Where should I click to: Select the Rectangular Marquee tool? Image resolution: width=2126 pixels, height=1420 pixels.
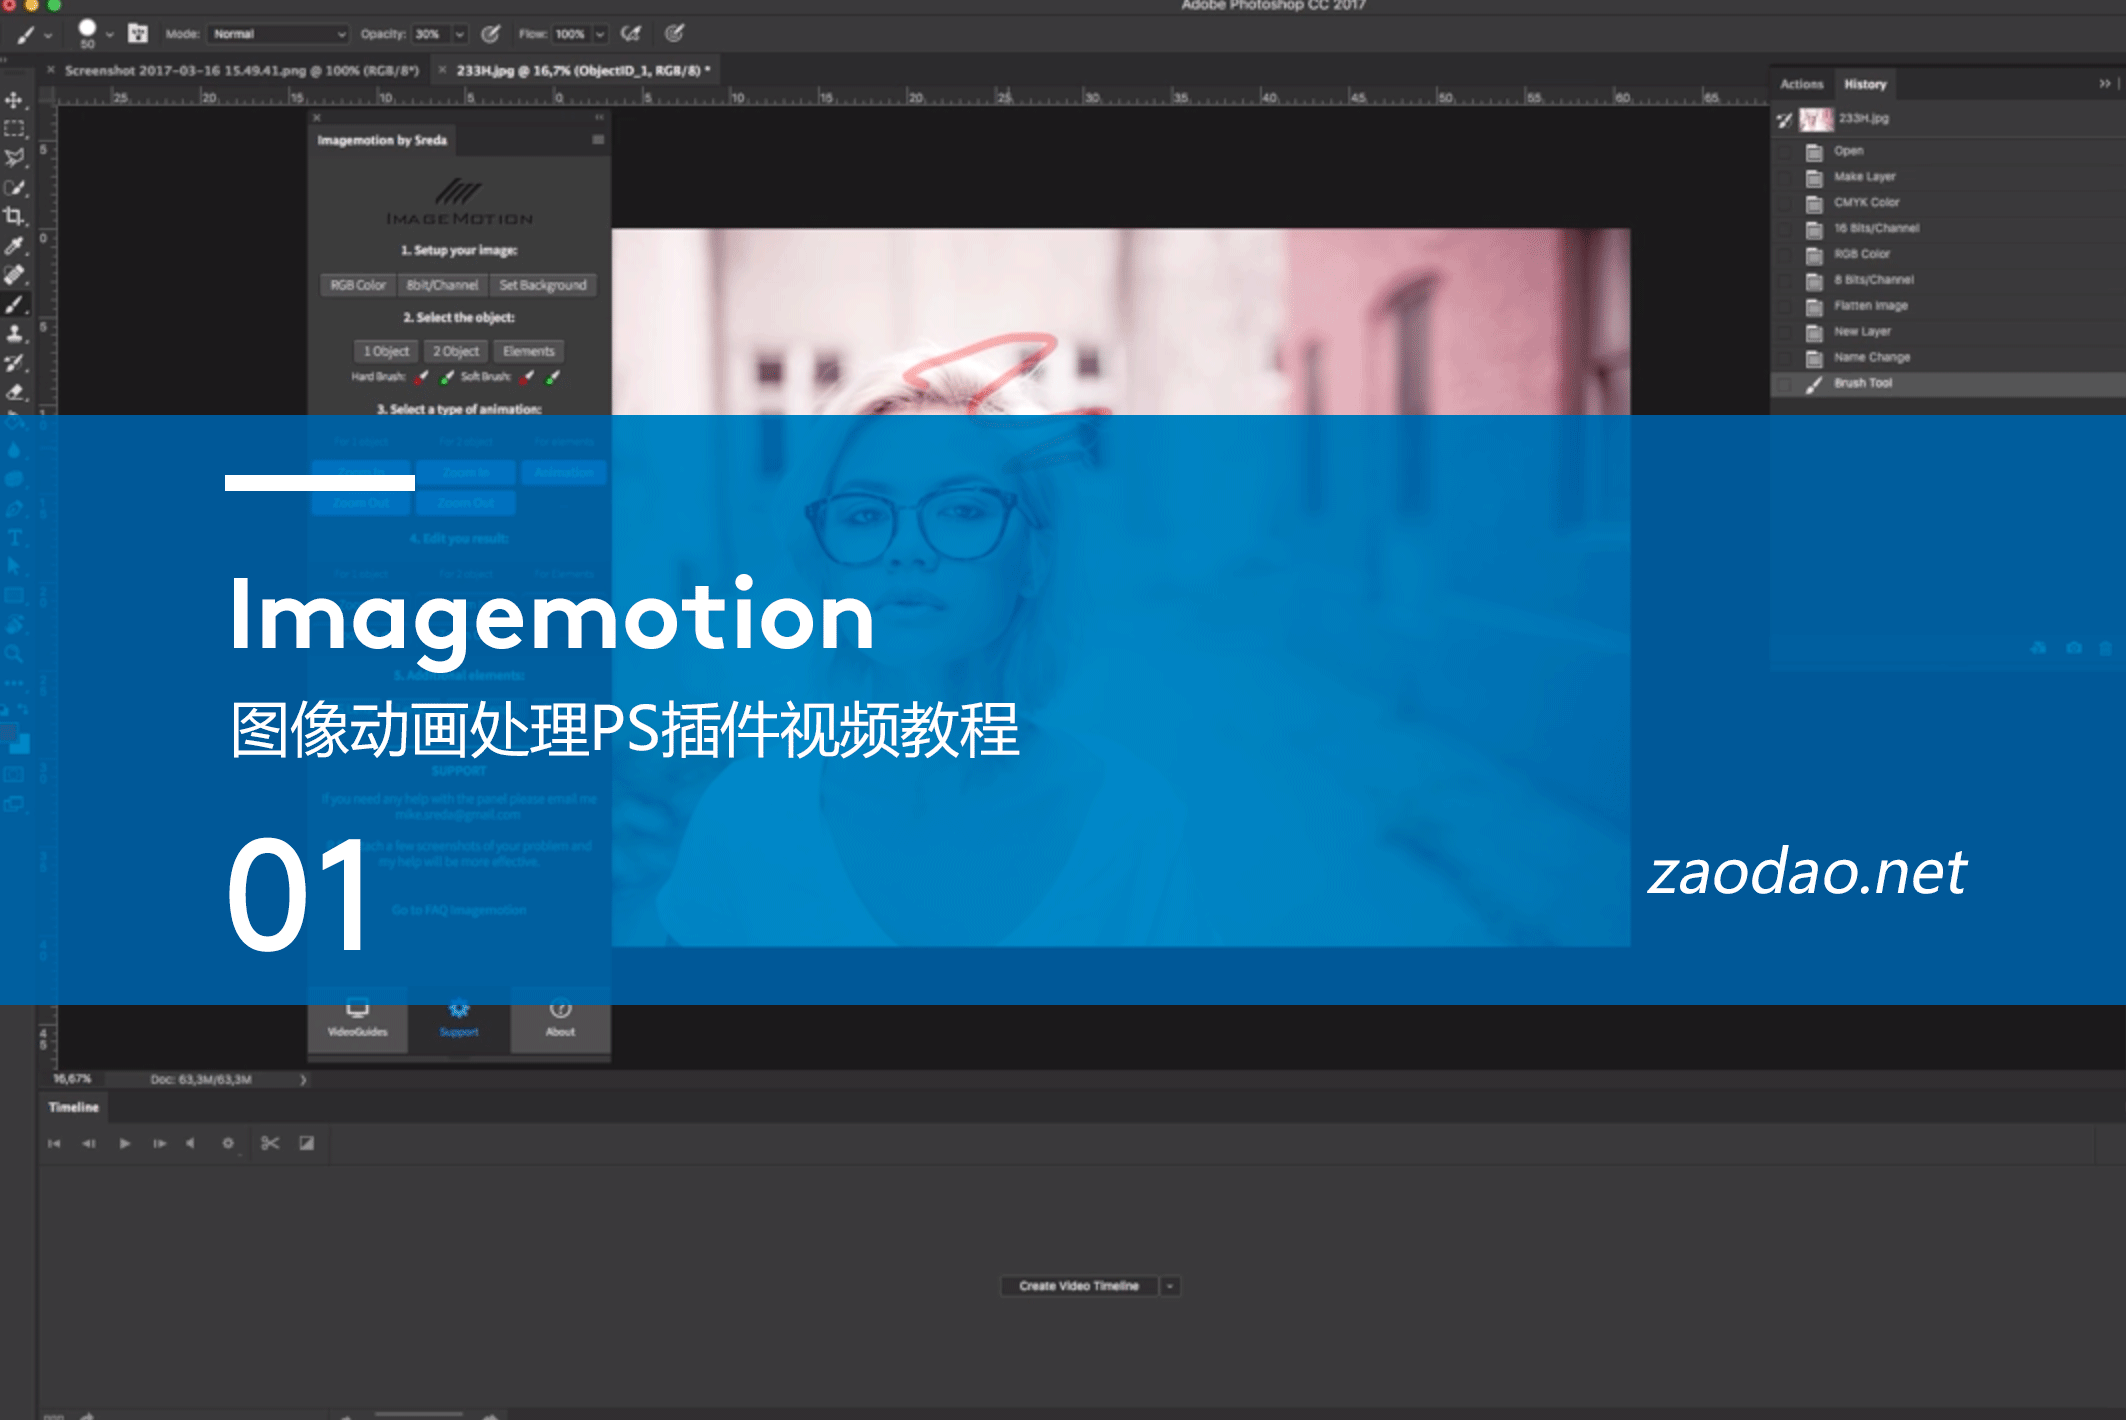(14, 129)
